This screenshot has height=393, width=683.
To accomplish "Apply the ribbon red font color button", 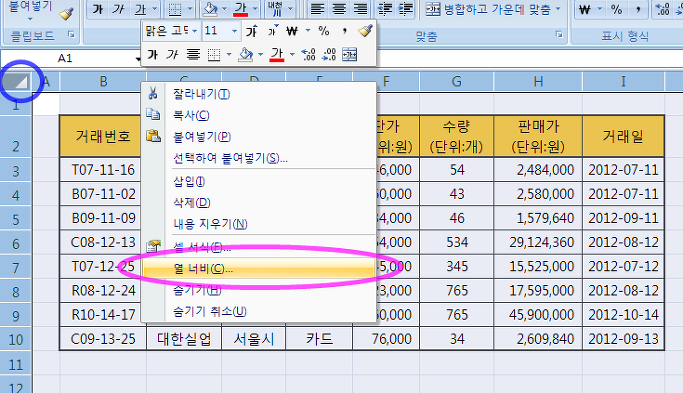I will [240, 9].
